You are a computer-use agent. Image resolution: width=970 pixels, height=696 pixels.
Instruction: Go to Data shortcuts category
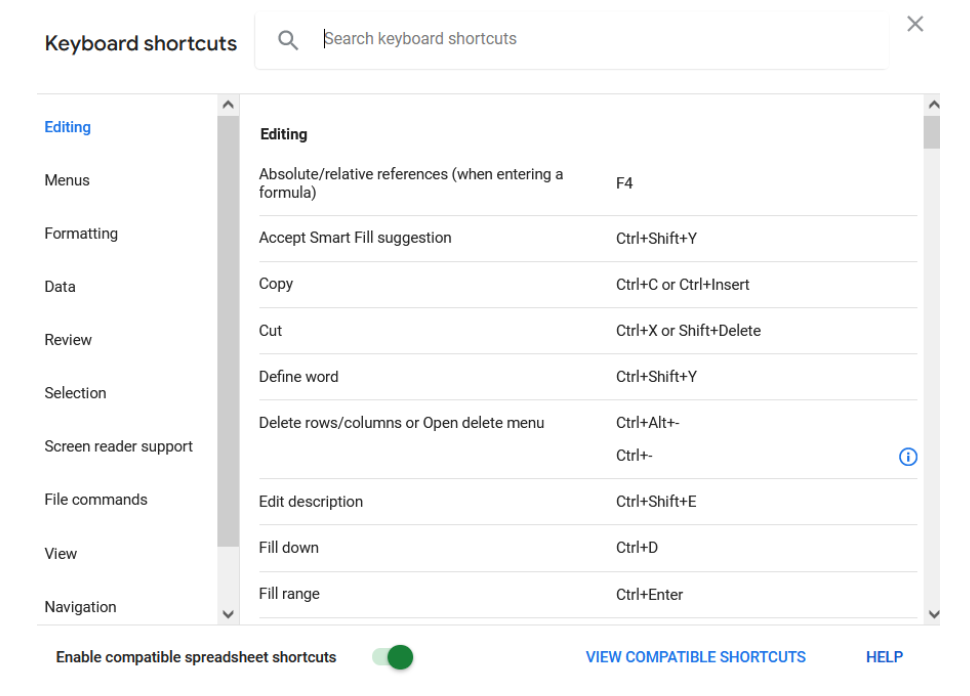(x=60, y=286)
